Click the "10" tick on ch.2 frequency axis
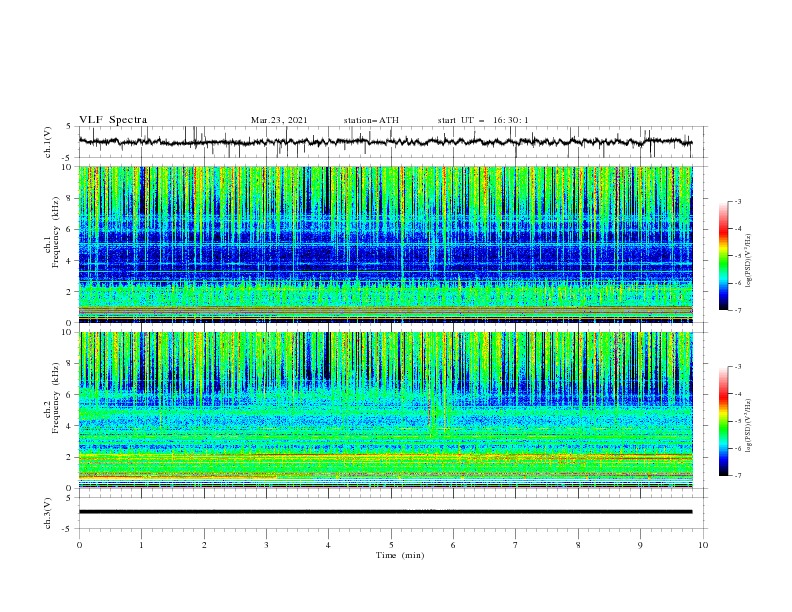 (x=69, y=333)
